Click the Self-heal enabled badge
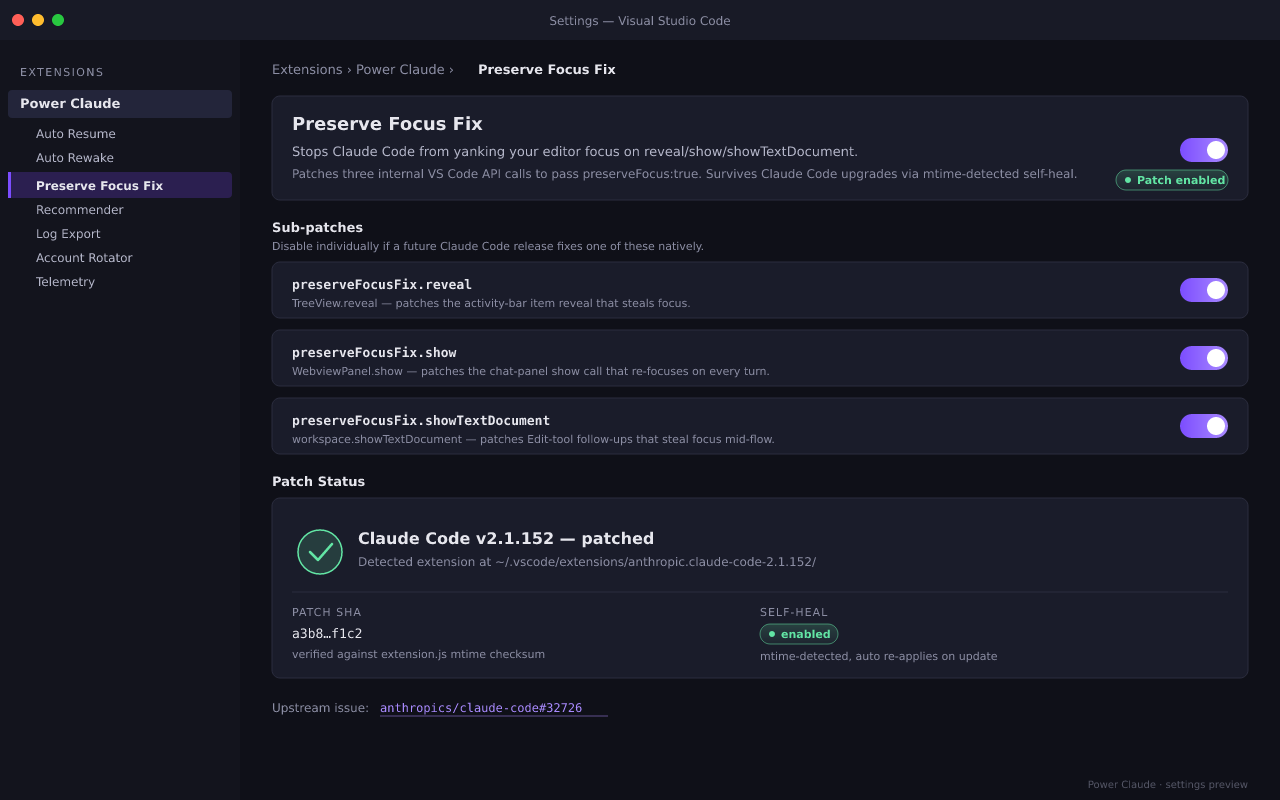Screen dimensions: 1280x800 click(799, 634)
